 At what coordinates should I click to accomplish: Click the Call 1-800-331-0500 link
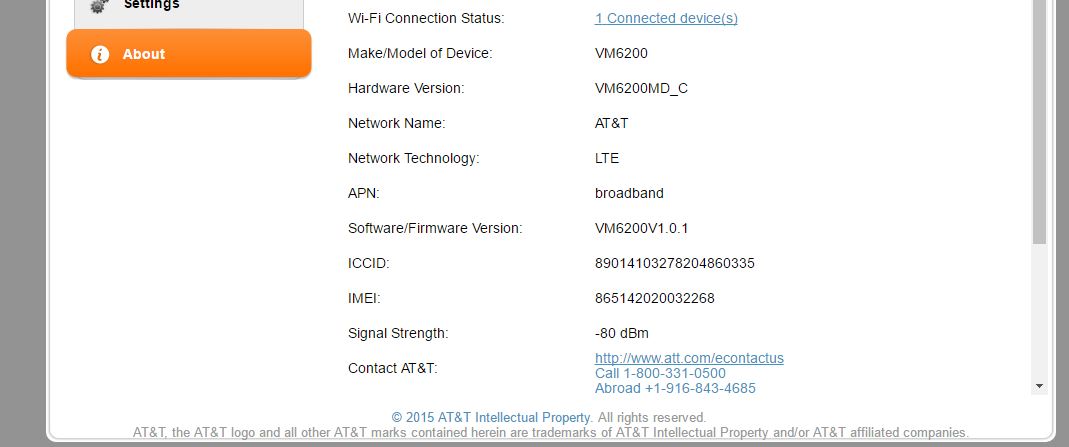coord(660,373)
